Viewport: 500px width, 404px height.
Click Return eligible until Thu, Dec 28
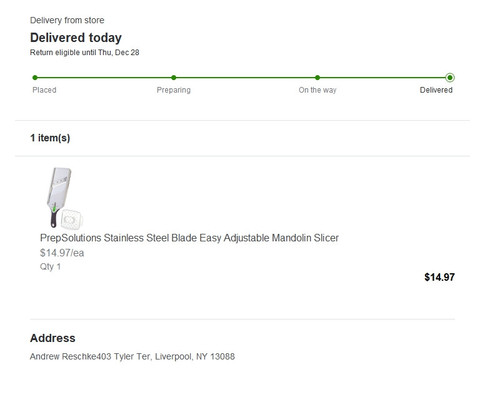[84, 52]
